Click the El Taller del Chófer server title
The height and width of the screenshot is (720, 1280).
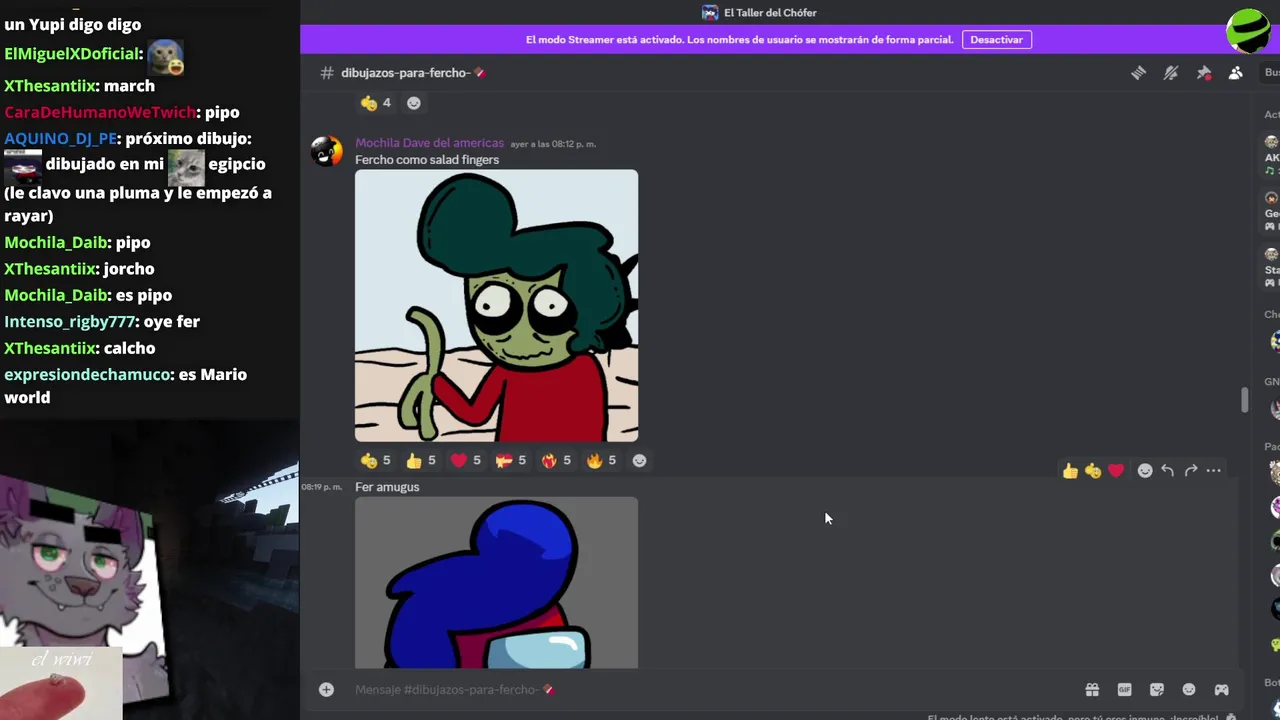[x=770, y=13]
